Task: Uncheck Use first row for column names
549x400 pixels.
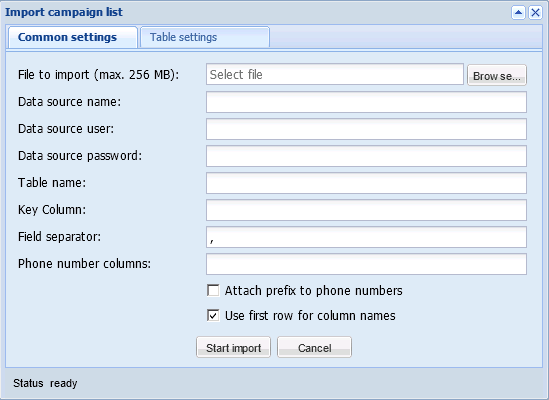Action: pos(213,315)
